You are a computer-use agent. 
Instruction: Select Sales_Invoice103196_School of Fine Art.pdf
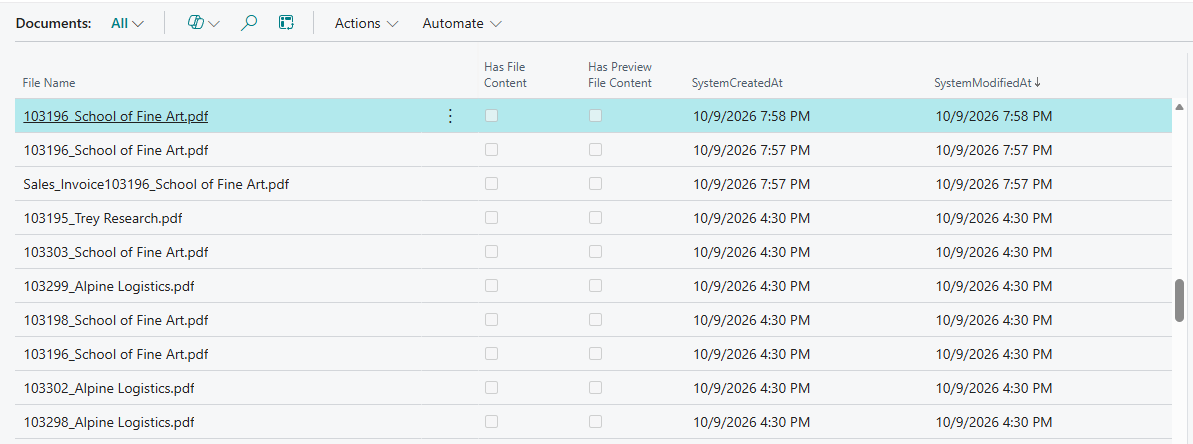click(156, 184)
